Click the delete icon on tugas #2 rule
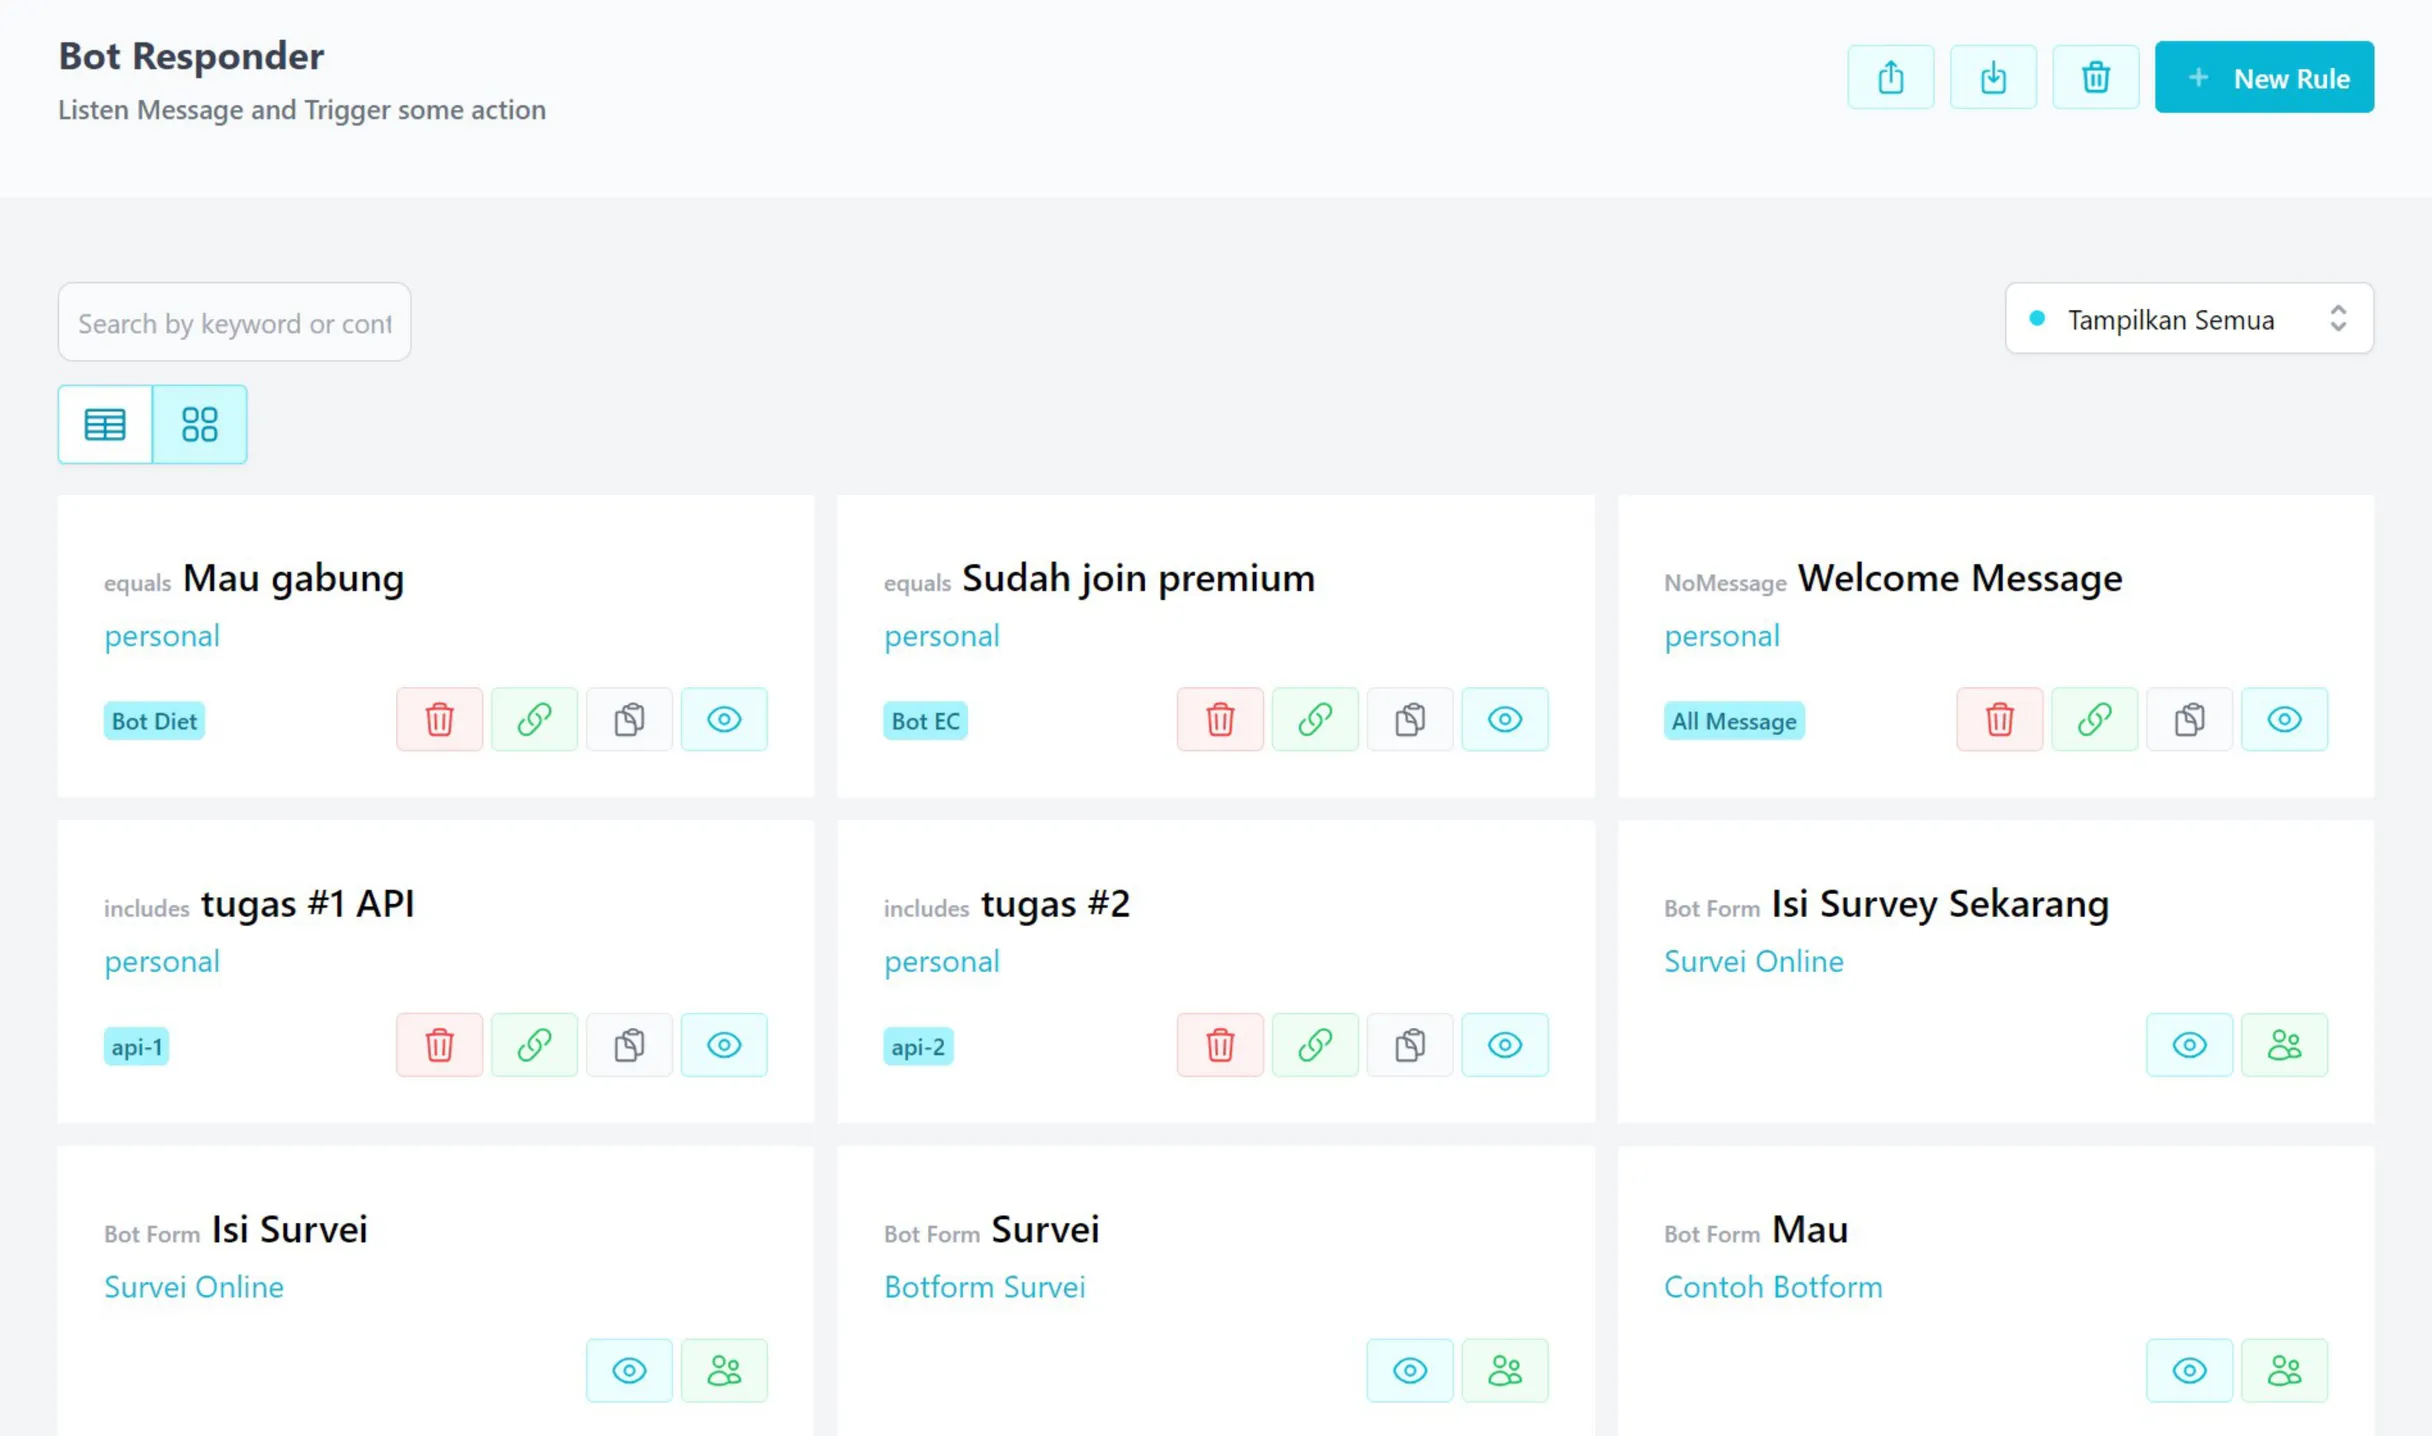The height and width of the screenshot is (1436, 2432). pos(1220,1045)
